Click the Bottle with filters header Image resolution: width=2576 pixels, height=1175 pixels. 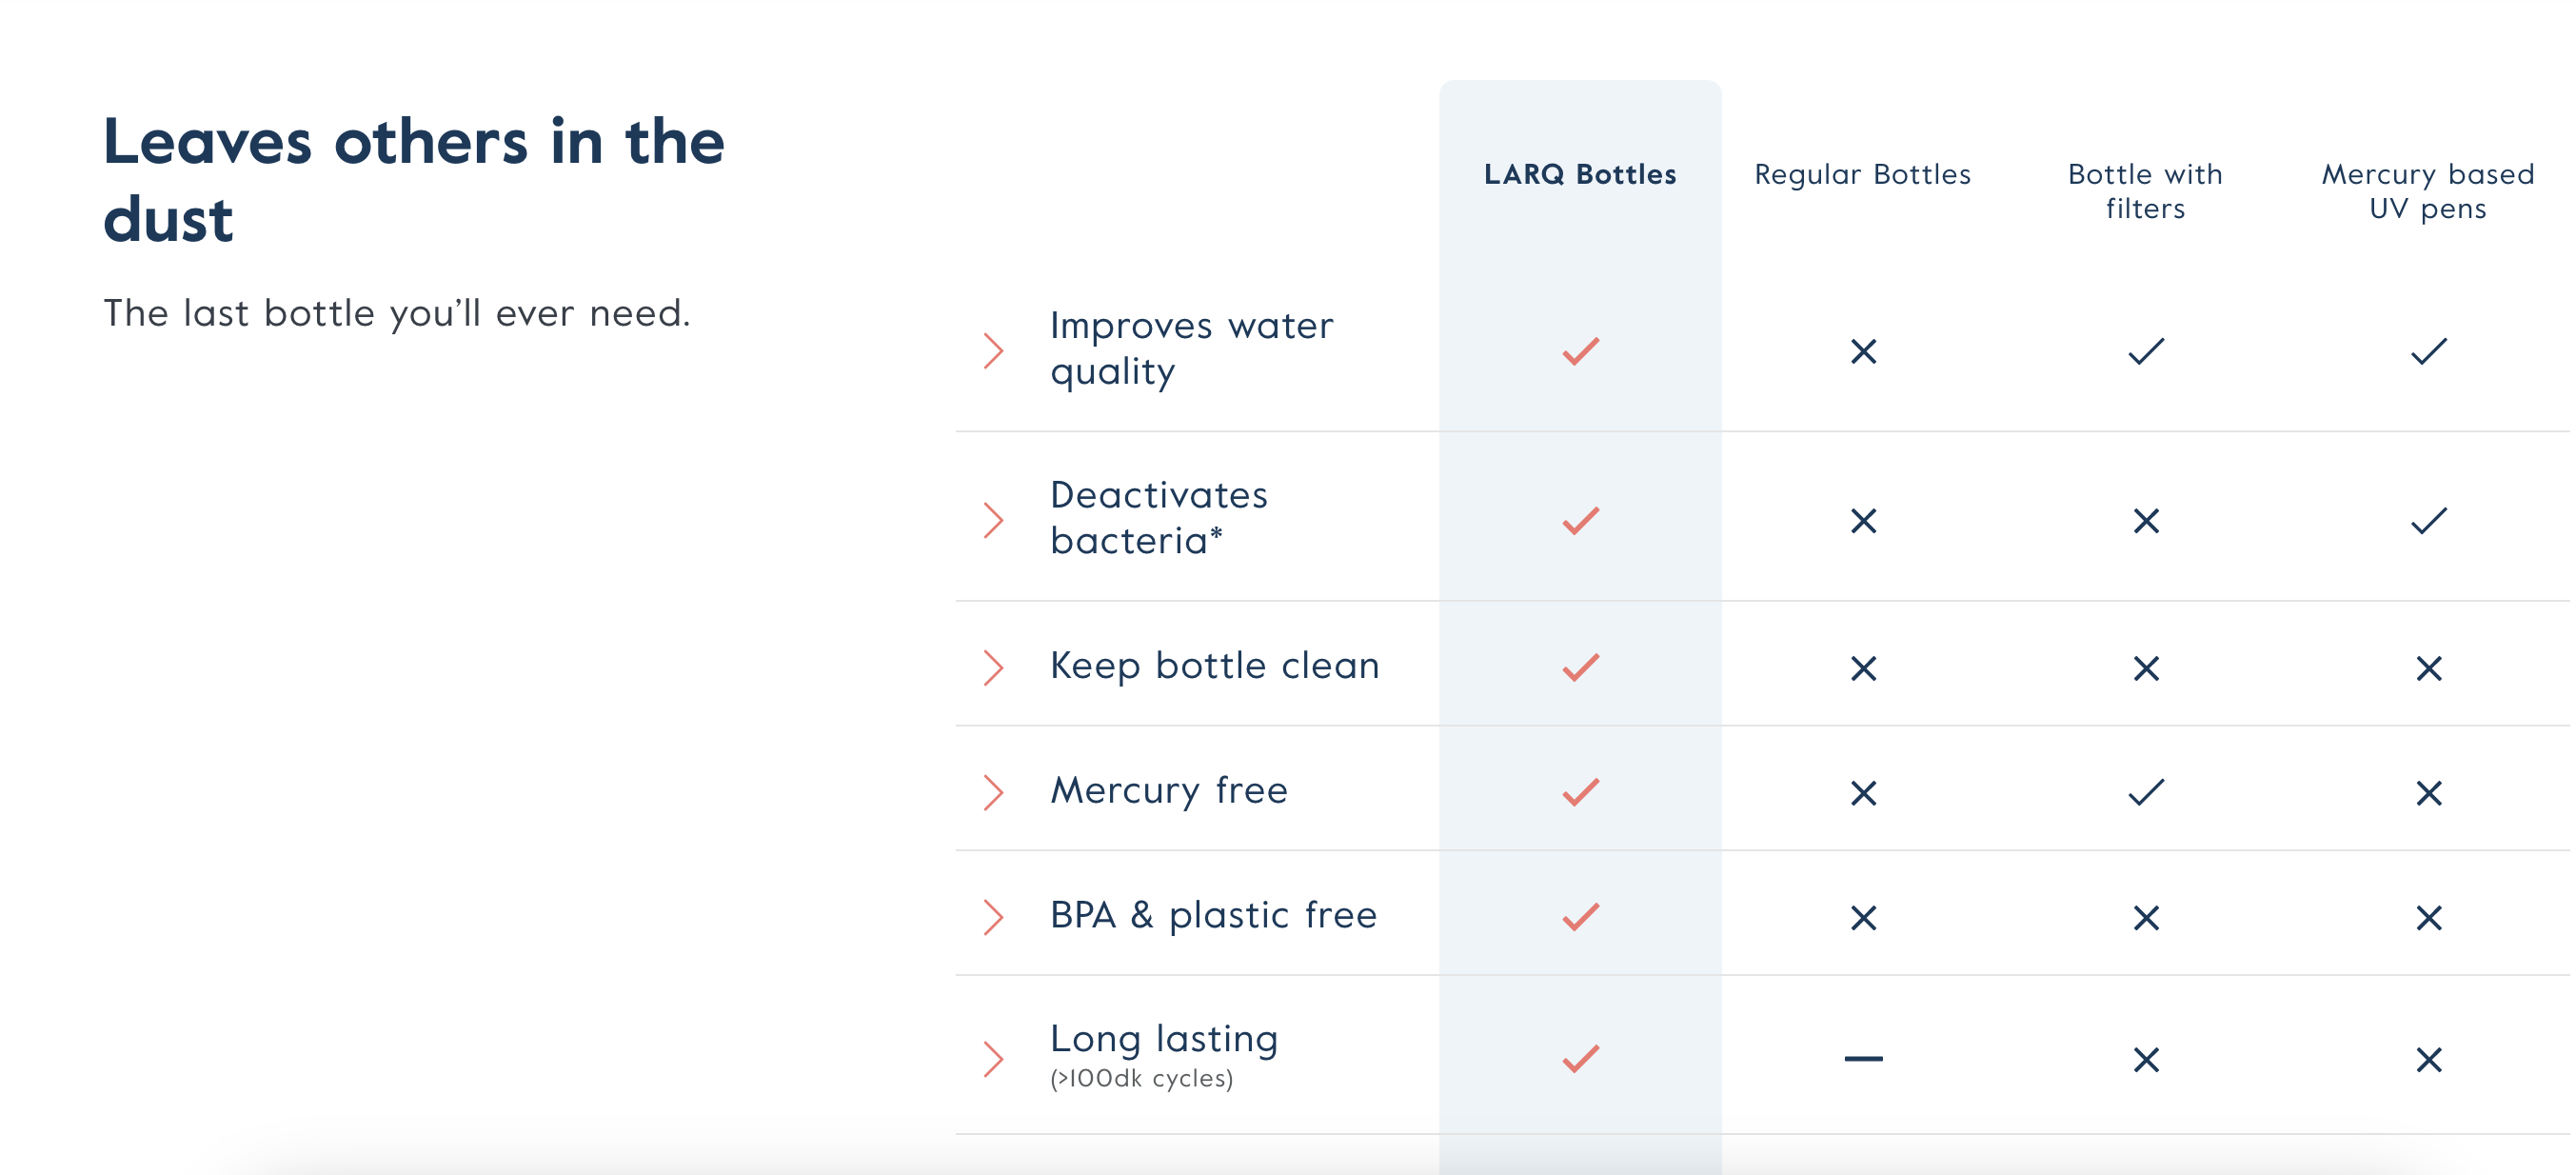(x=2146, y=191)
